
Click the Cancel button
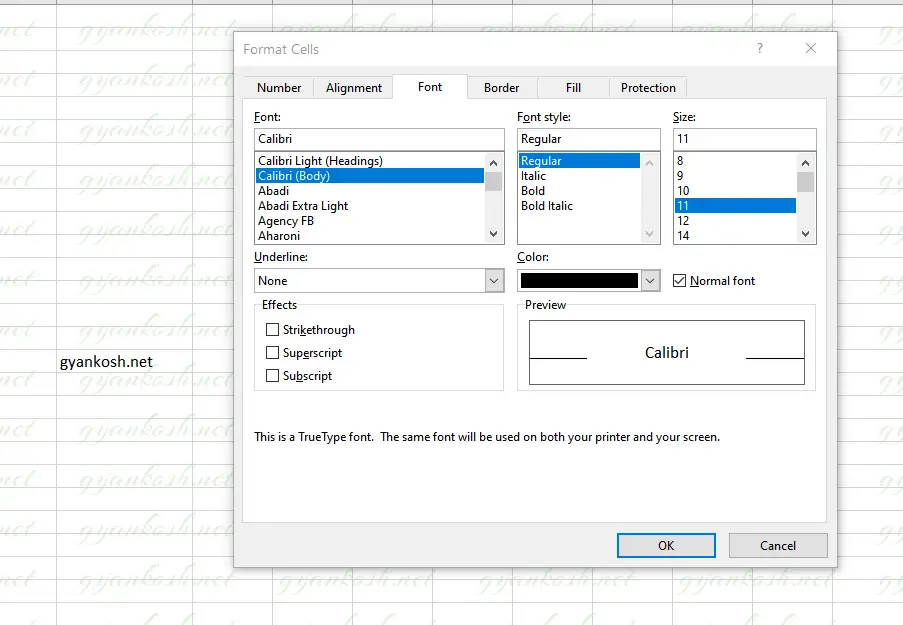778,546
